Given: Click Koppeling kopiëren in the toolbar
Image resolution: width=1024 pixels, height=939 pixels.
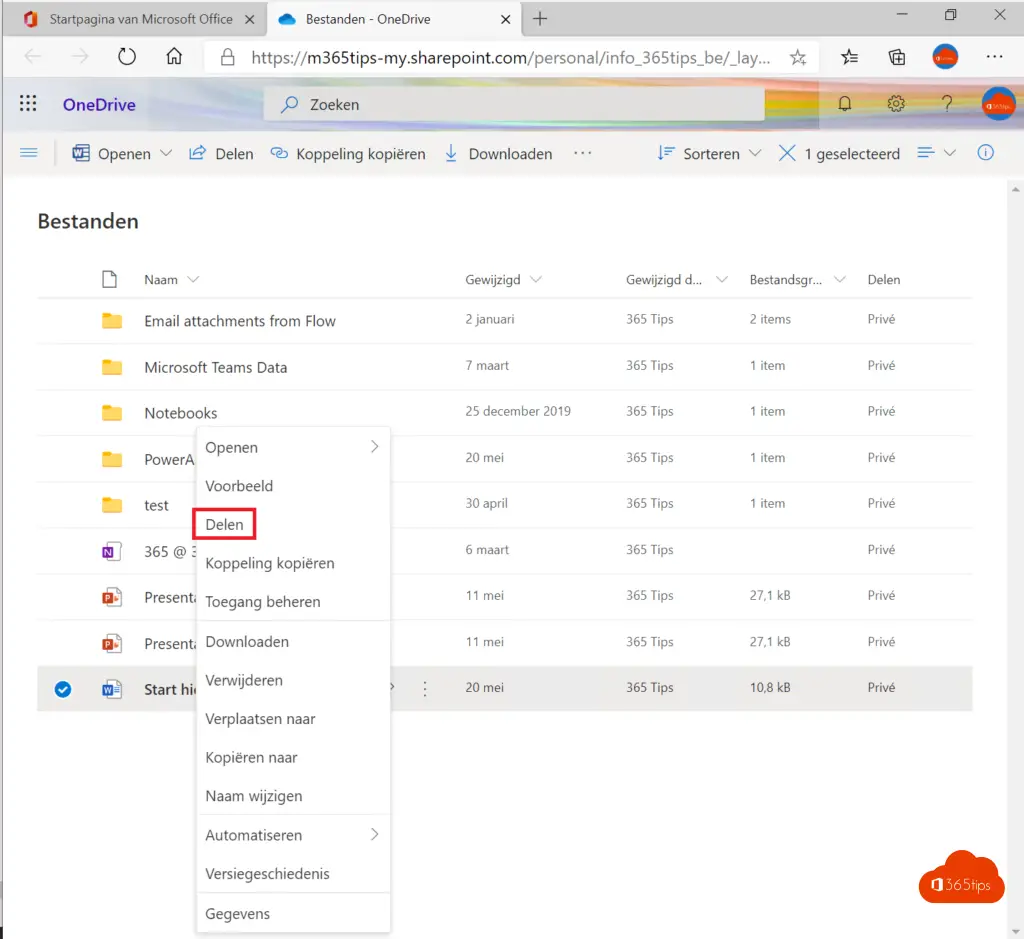Looking at the screenshot, I should pos(348,153).
